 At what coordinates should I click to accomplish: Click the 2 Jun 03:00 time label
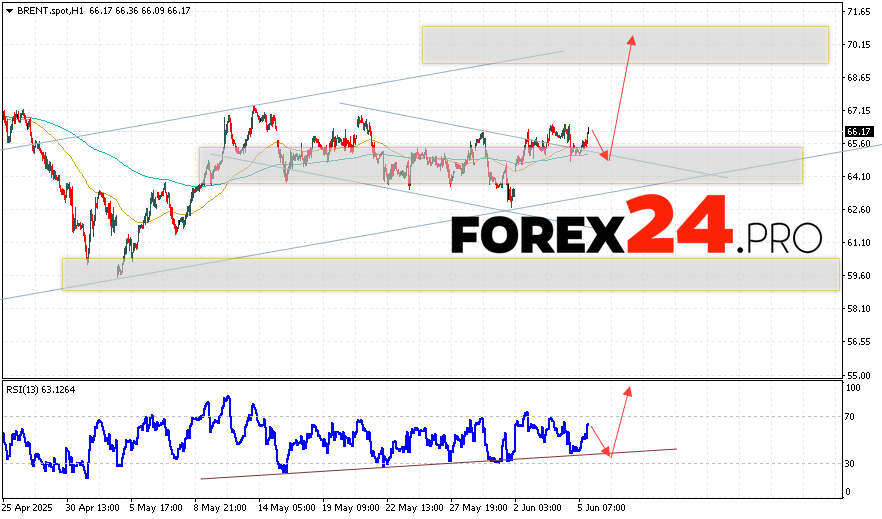pos(538,507)
